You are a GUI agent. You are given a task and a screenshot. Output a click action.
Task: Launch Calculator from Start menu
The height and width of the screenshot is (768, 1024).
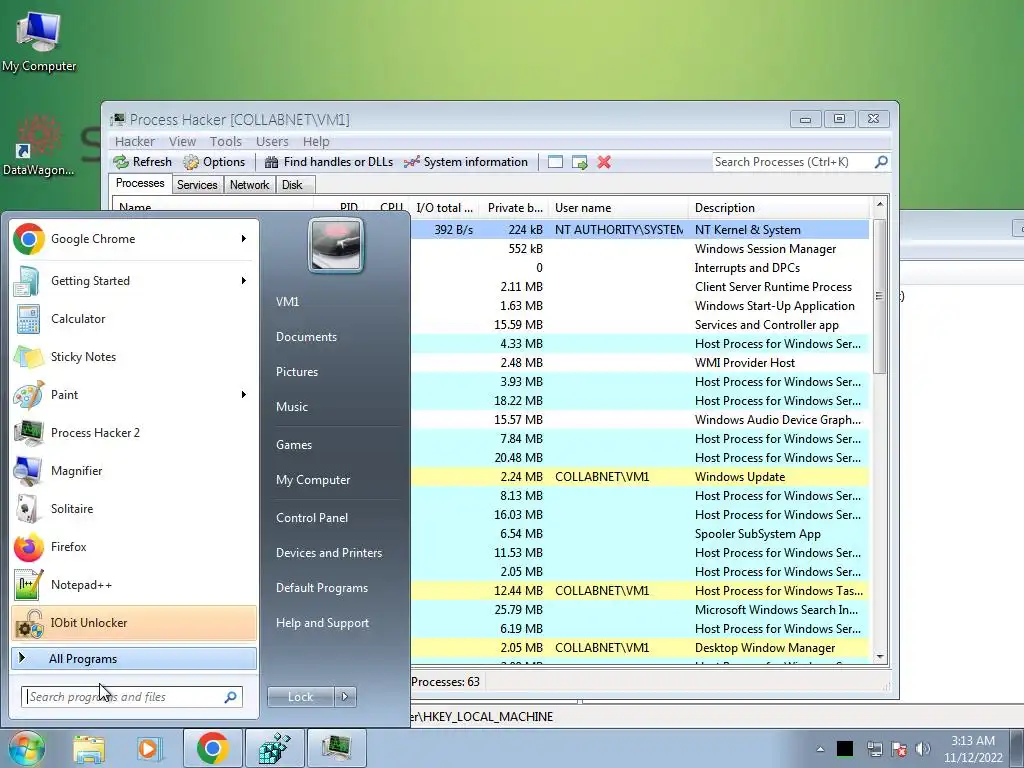click(134, 319)
